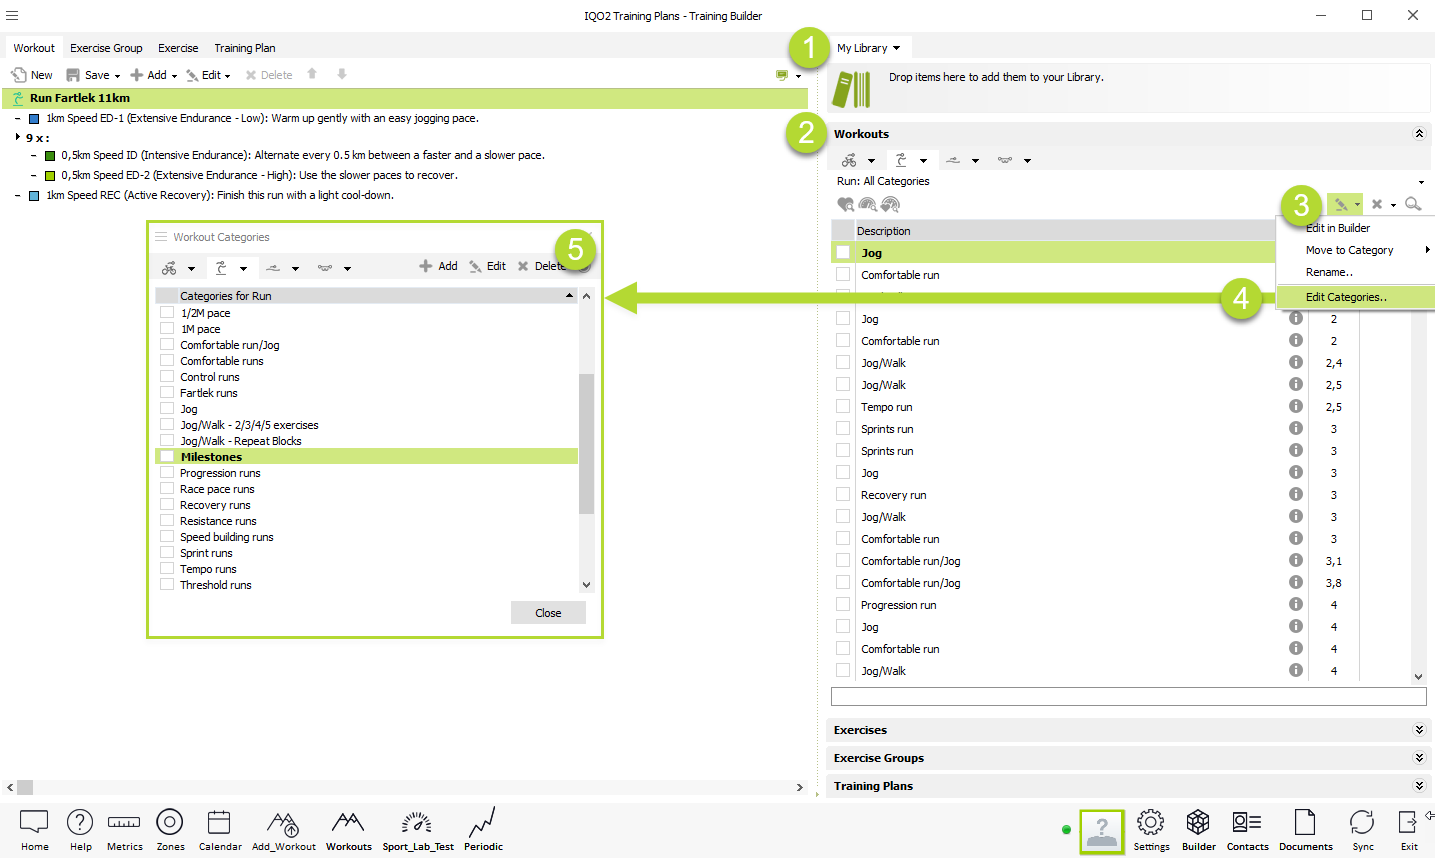
Task: Tick the Tempo runs category checkbox
Action: tap(167, 569)
